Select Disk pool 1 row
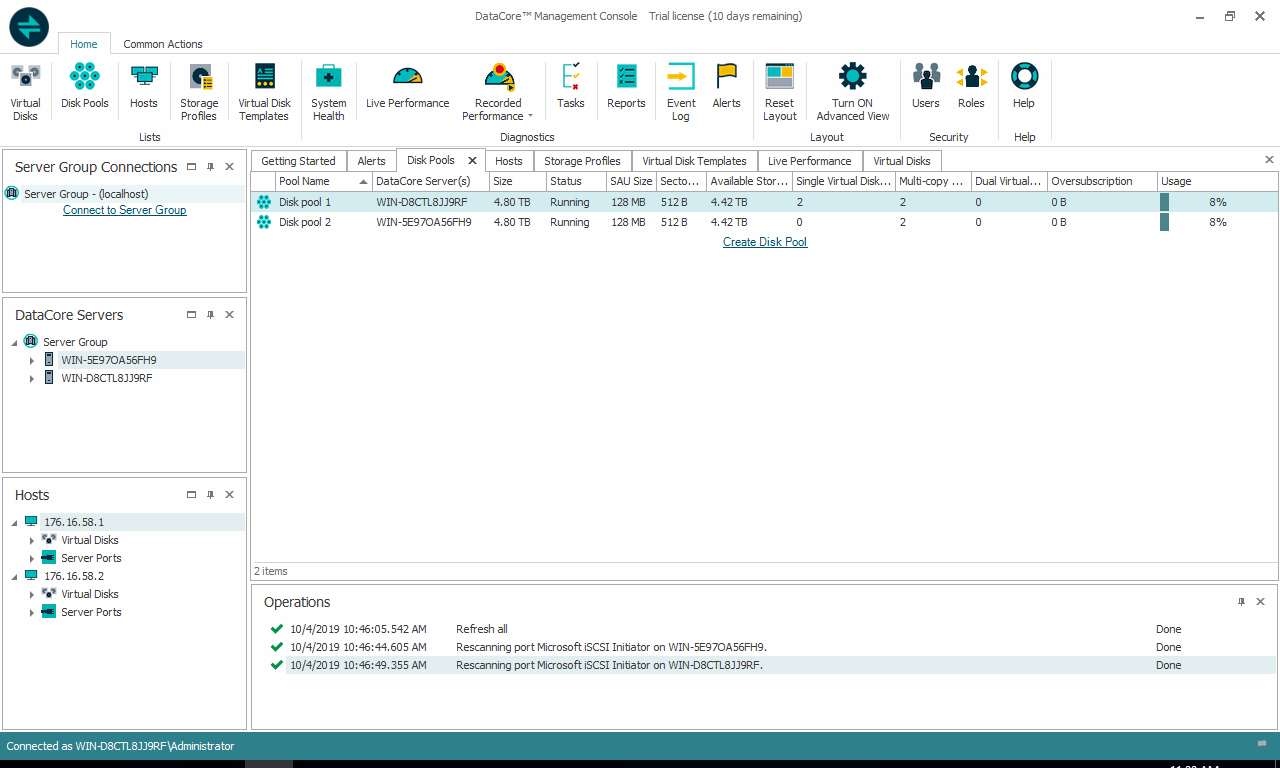1280x768 pixels. tap(764, 202)
